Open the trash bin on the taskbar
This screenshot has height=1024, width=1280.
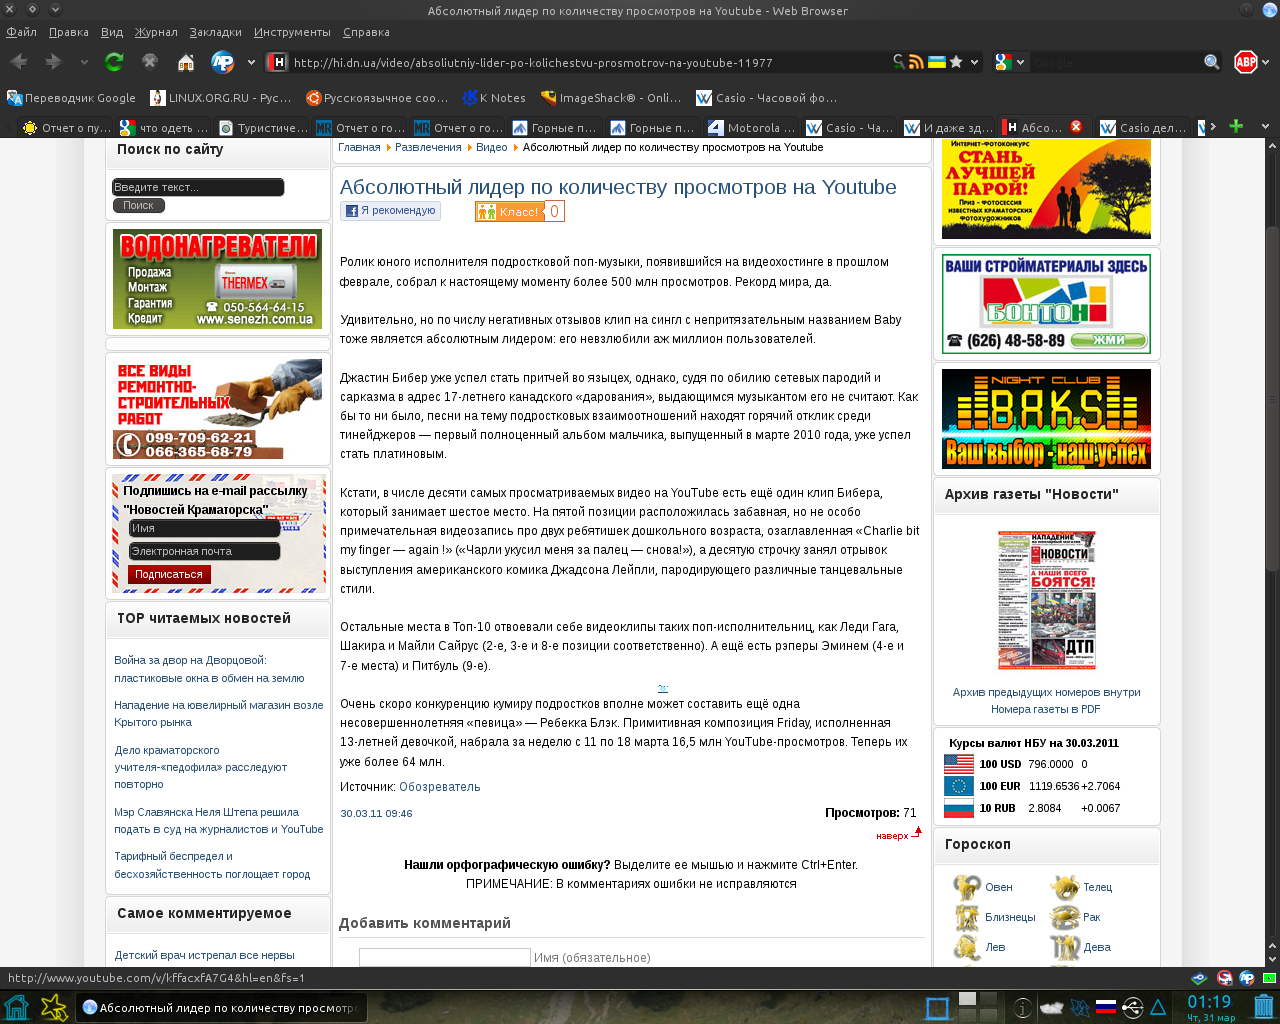coord(1264,1007)
